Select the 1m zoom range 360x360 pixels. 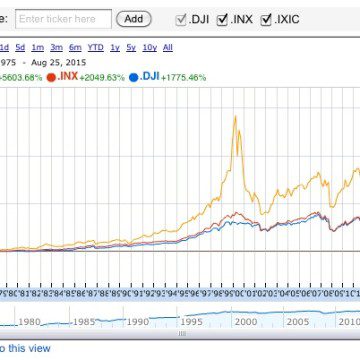pyautogui.click(x=38, y=48)
